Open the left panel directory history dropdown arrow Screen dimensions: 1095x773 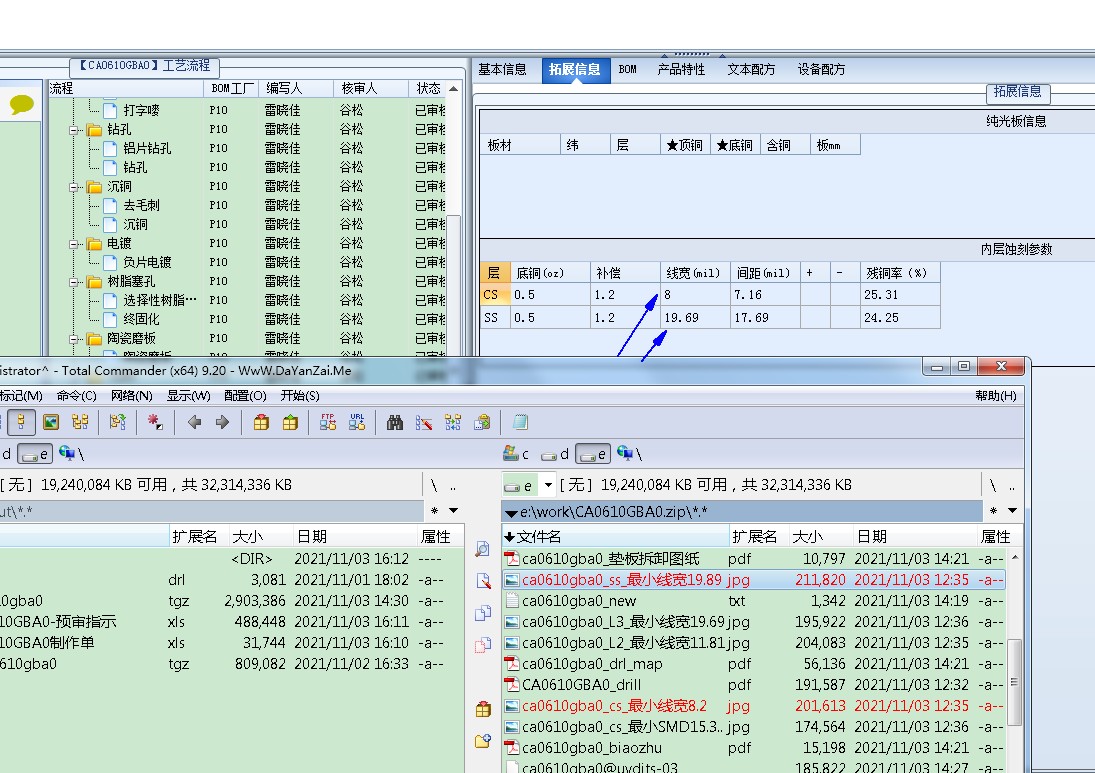[x=454, y=511]
